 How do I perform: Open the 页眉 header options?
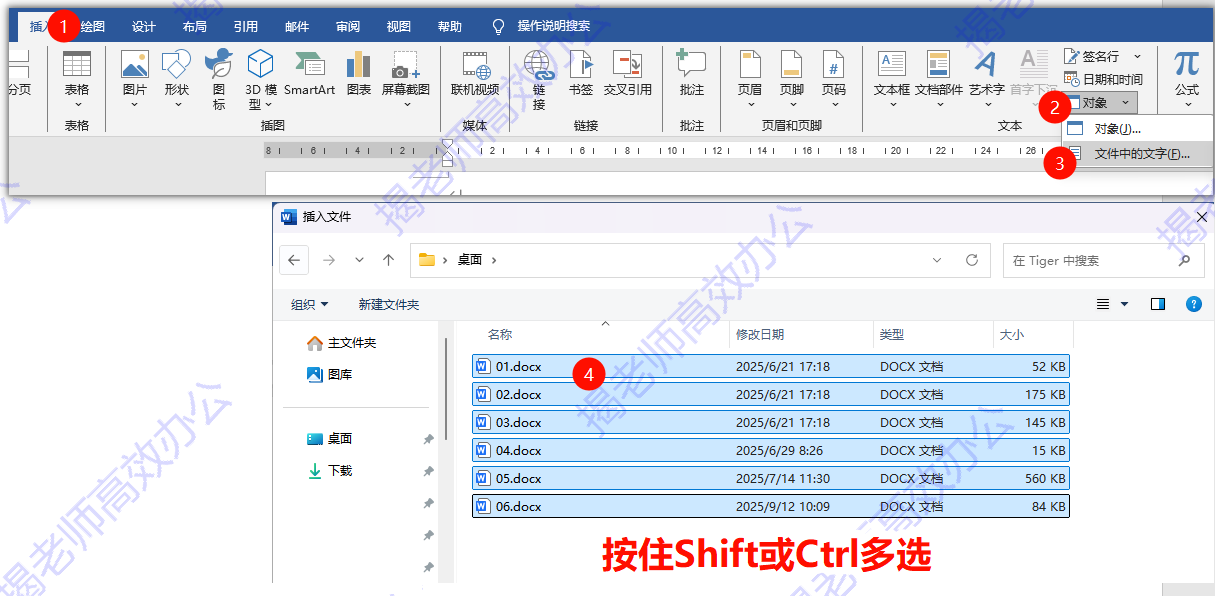(x=750, y=79)
